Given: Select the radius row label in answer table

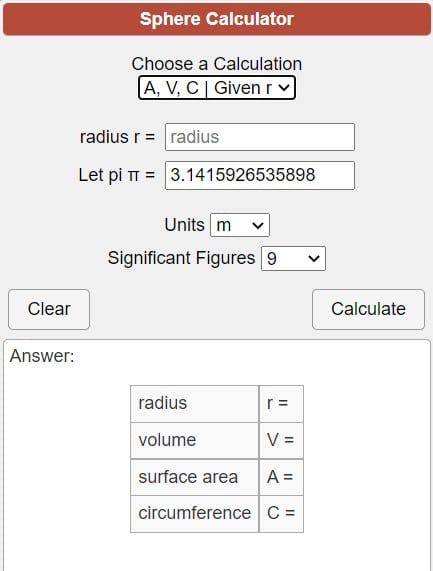Looking at the screenshot, I should click(194, 404).
